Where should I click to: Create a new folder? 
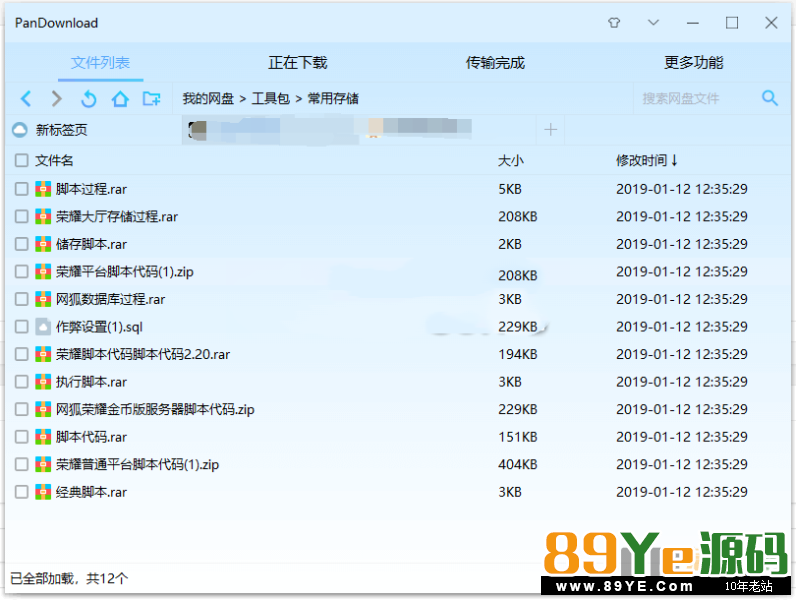click(x=151, y=98)
